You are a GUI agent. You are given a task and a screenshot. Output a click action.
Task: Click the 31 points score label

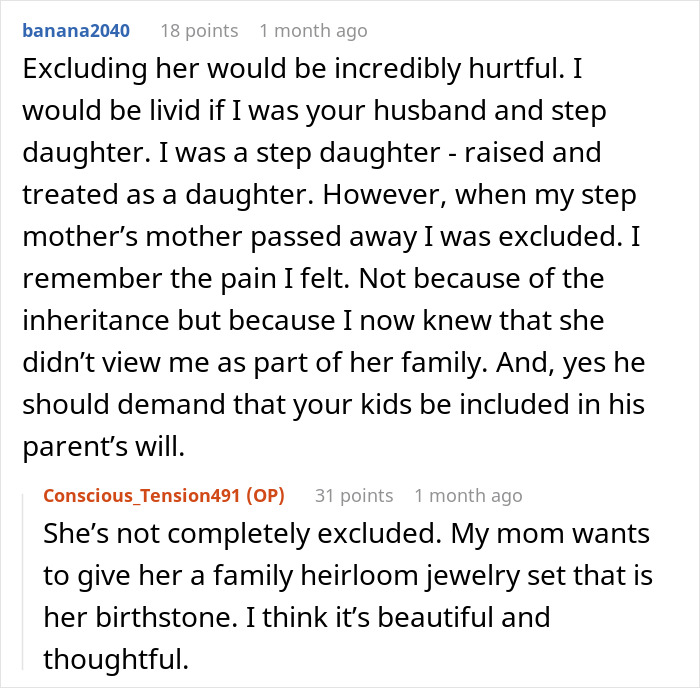(354, 495)
